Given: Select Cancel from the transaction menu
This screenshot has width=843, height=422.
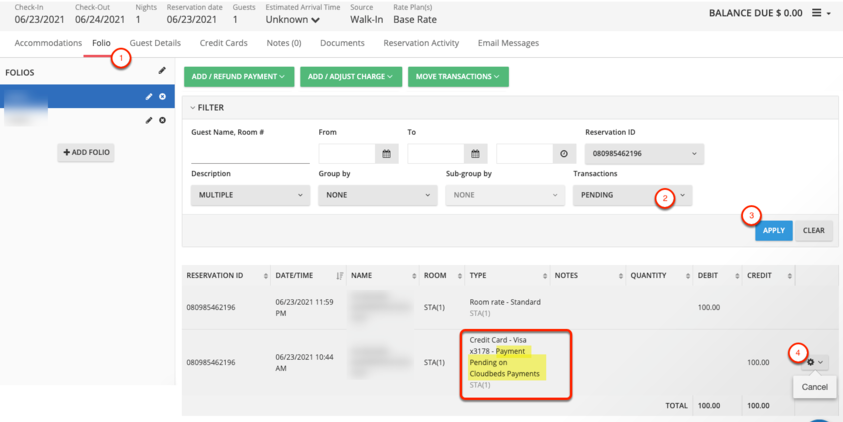Looking at the screenshot, I should point(814,387).
